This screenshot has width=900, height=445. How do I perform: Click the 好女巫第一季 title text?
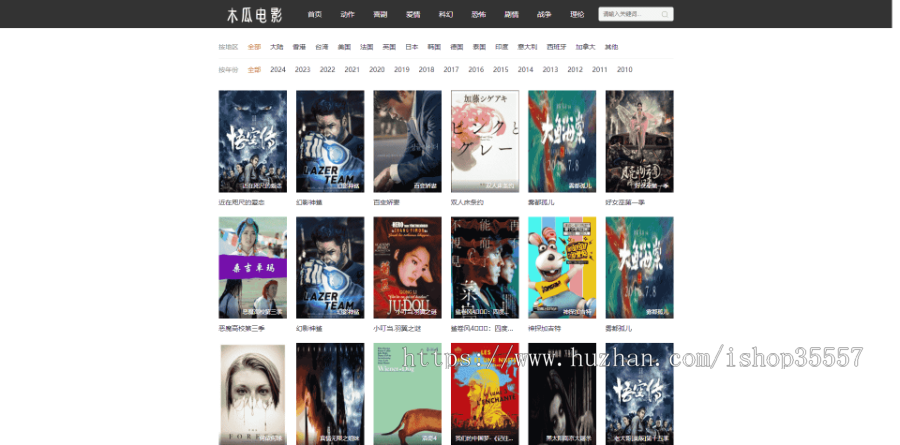[625, 203]
